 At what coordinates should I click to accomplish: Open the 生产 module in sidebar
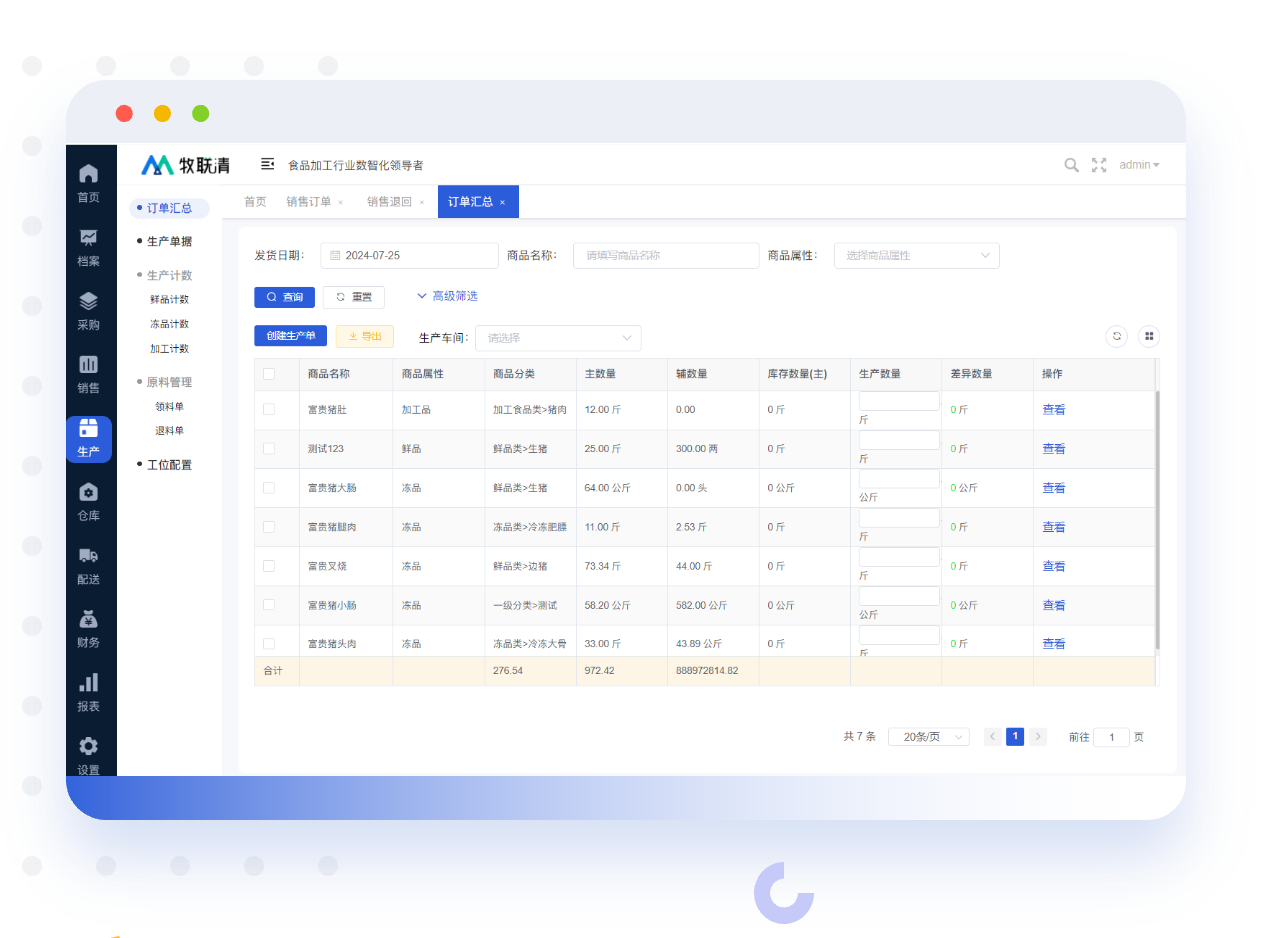point(88,438)
